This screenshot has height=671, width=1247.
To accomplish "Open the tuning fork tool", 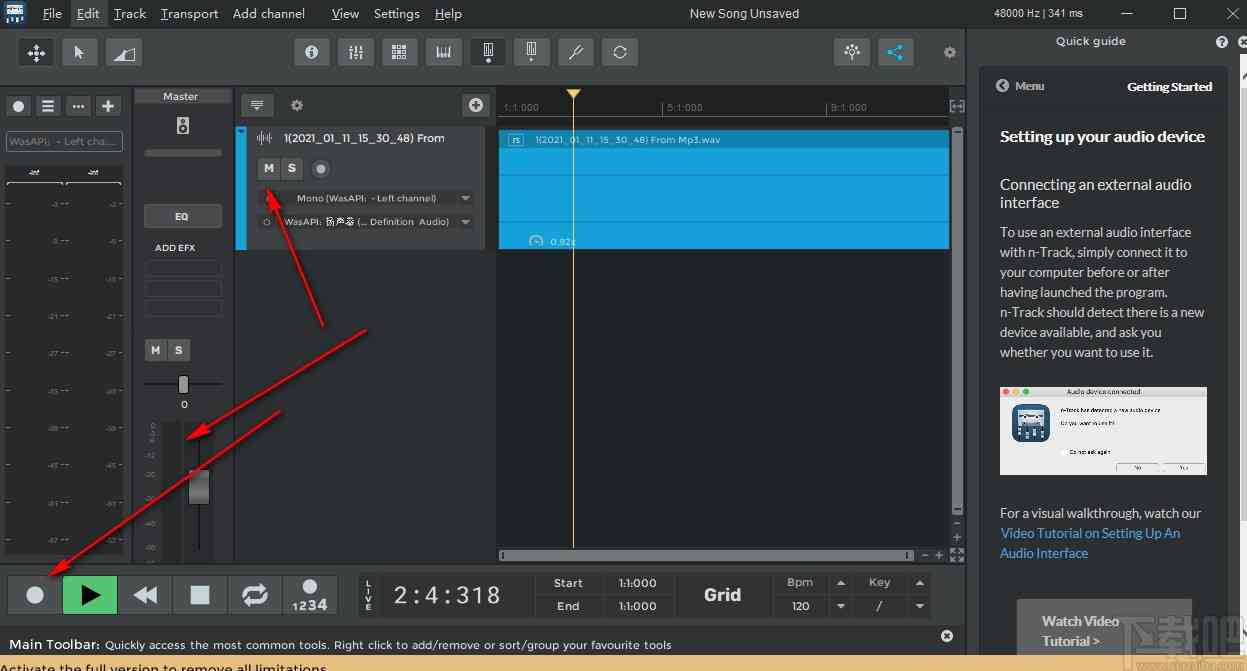I will click(x=576, y=52).
